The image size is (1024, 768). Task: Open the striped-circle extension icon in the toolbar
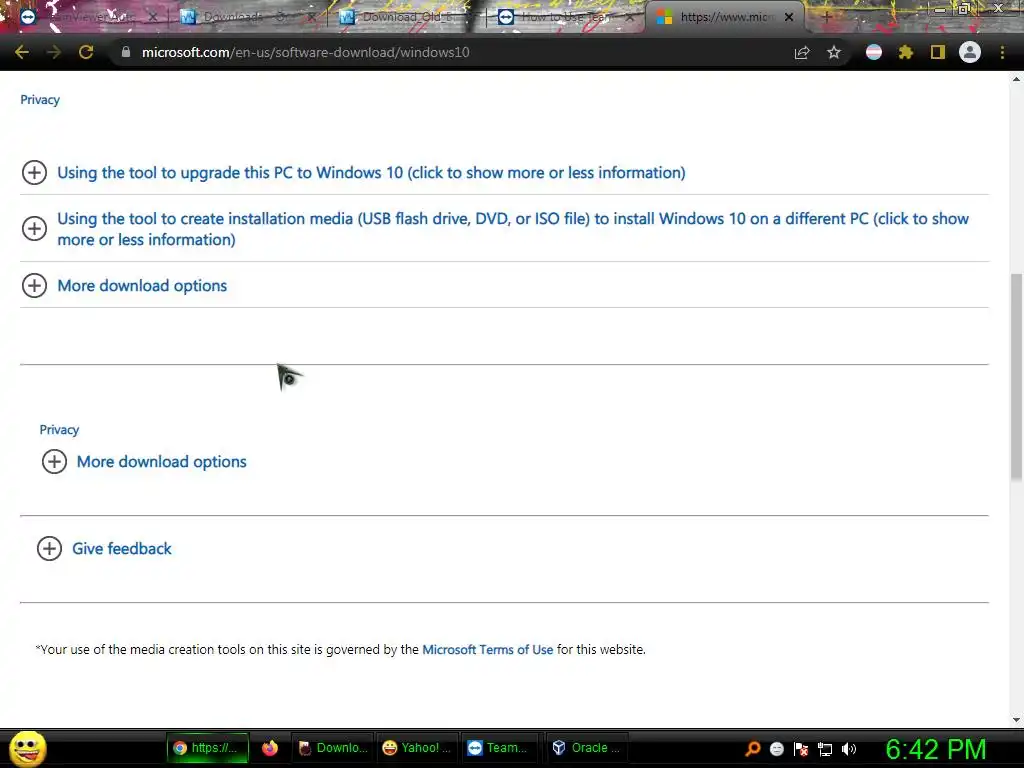click(874, 52)
